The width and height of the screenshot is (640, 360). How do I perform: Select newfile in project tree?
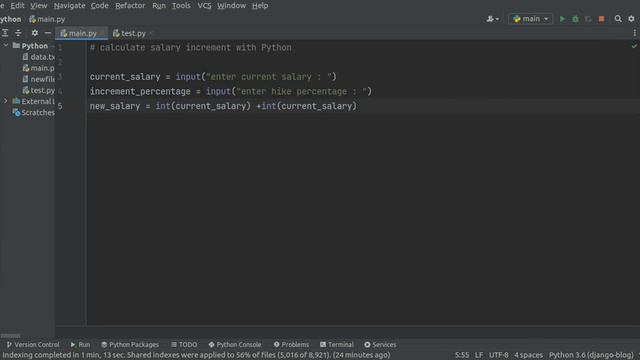point(38,79)
